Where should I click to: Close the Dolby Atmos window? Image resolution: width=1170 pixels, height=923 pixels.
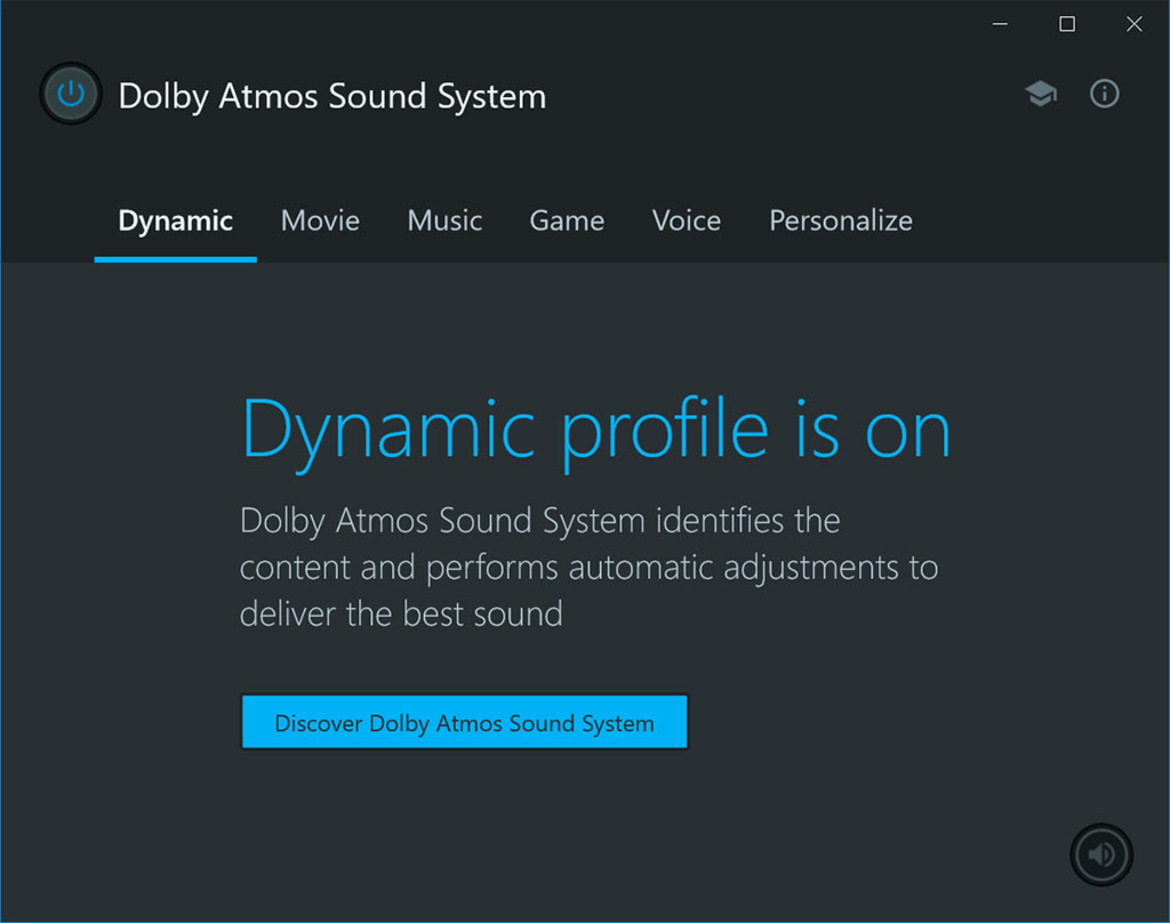[x=1134, y=25]
